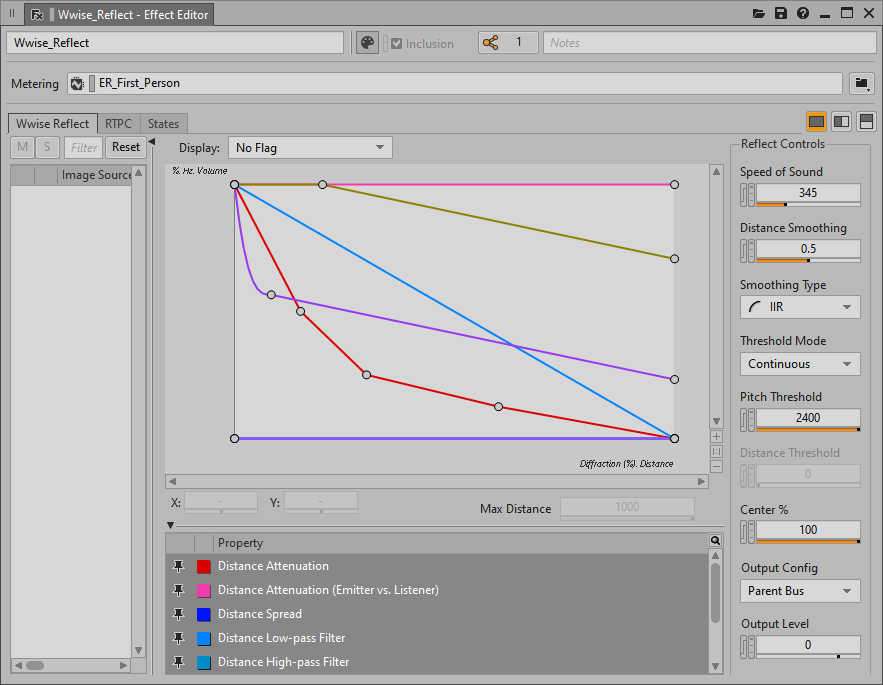
Task: Collapse the property list with the triangle expander
Action: click(x=170, y=526)
